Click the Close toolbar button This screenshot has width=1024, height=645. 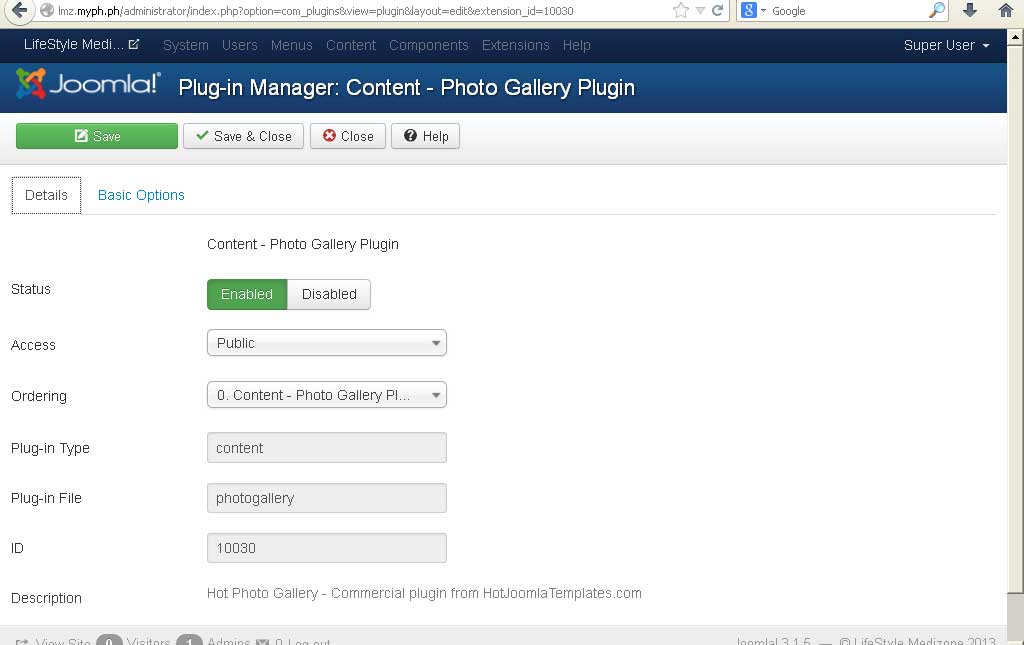[x=347, y=136]
